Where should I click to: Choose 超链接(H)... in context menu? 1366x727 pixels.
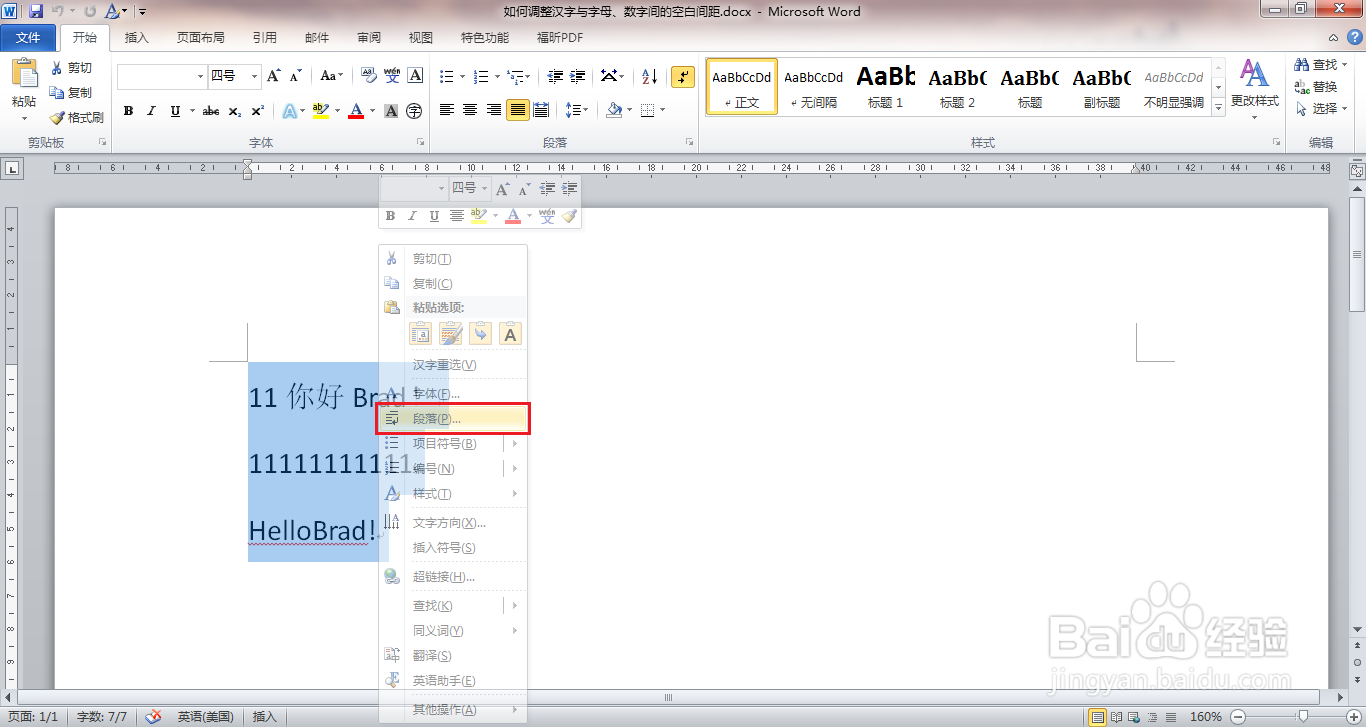tap(453, 577)
